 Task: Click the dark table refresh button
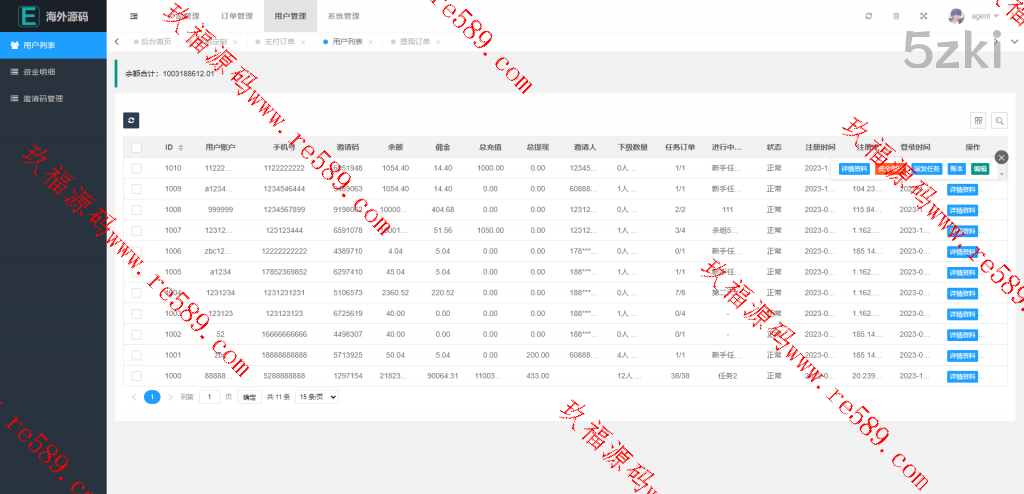pos(131,120)
